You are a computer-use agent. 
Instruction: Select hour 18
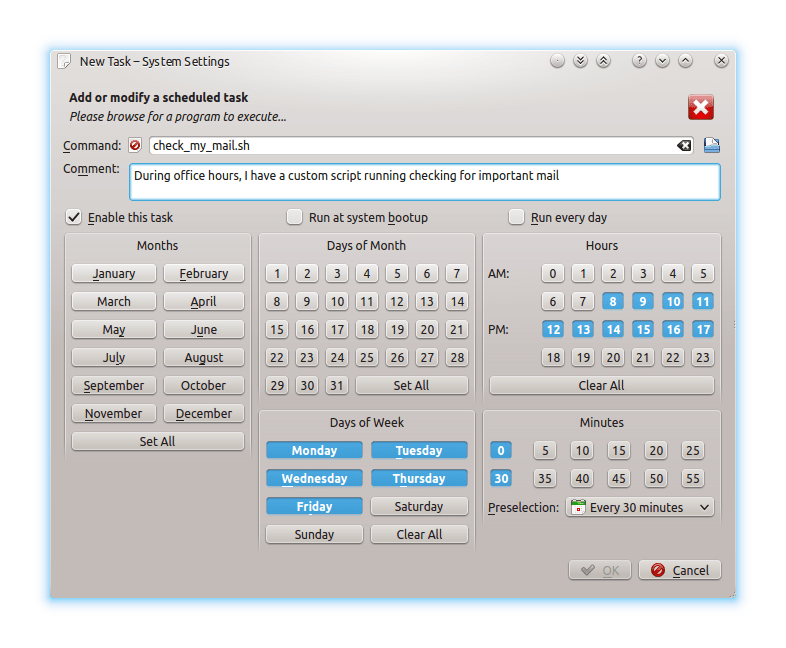553,358
